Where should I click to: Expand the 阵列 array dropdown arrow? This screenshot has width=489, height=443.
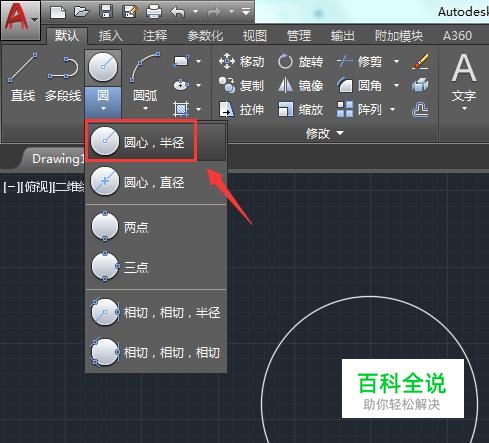tap(393, 109)
